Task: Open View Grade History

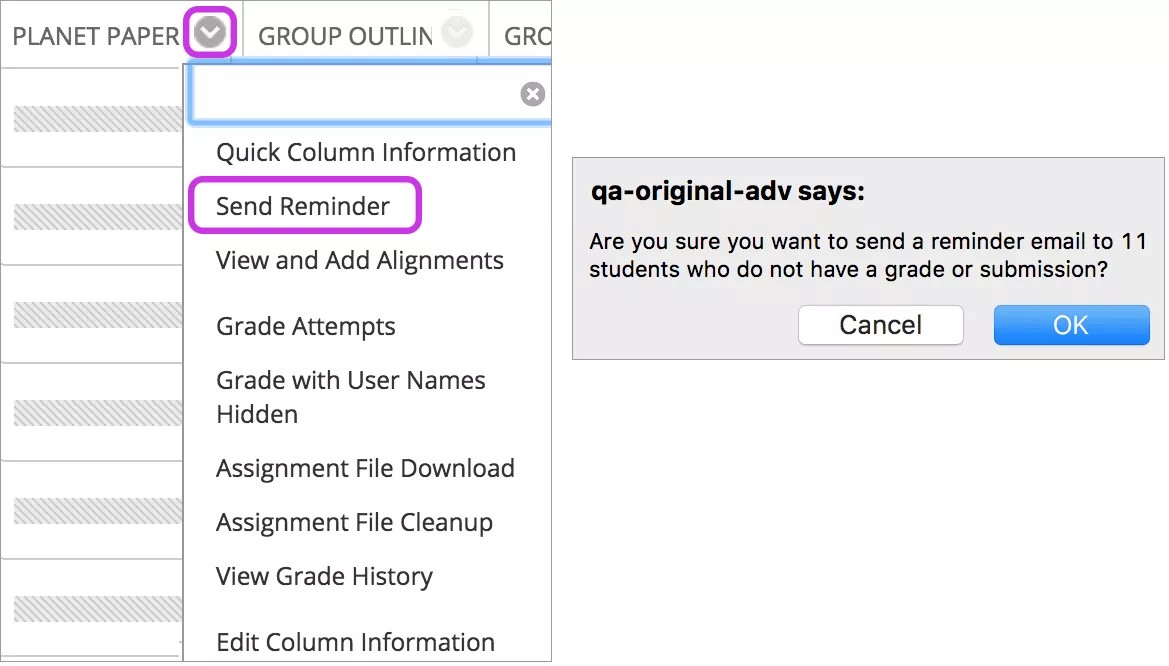Action: pyautogui.click(x=324, y=576)
